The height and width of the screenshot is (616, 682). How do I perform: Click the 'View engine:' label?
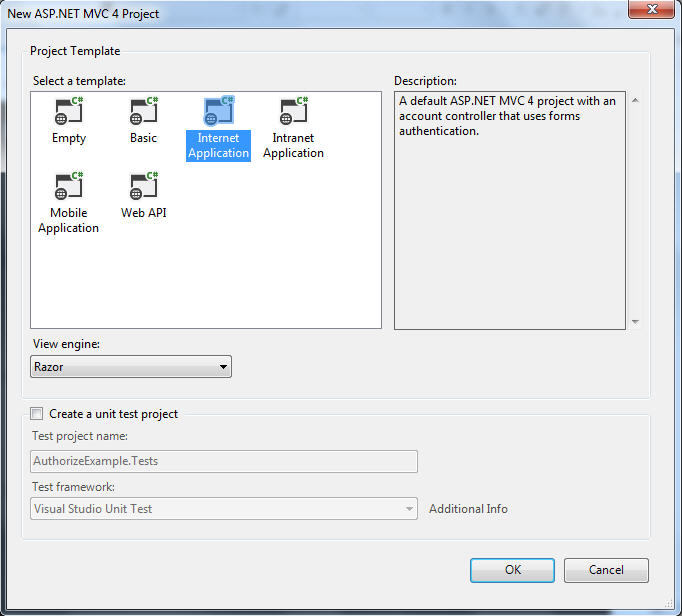tap(66, 344)
